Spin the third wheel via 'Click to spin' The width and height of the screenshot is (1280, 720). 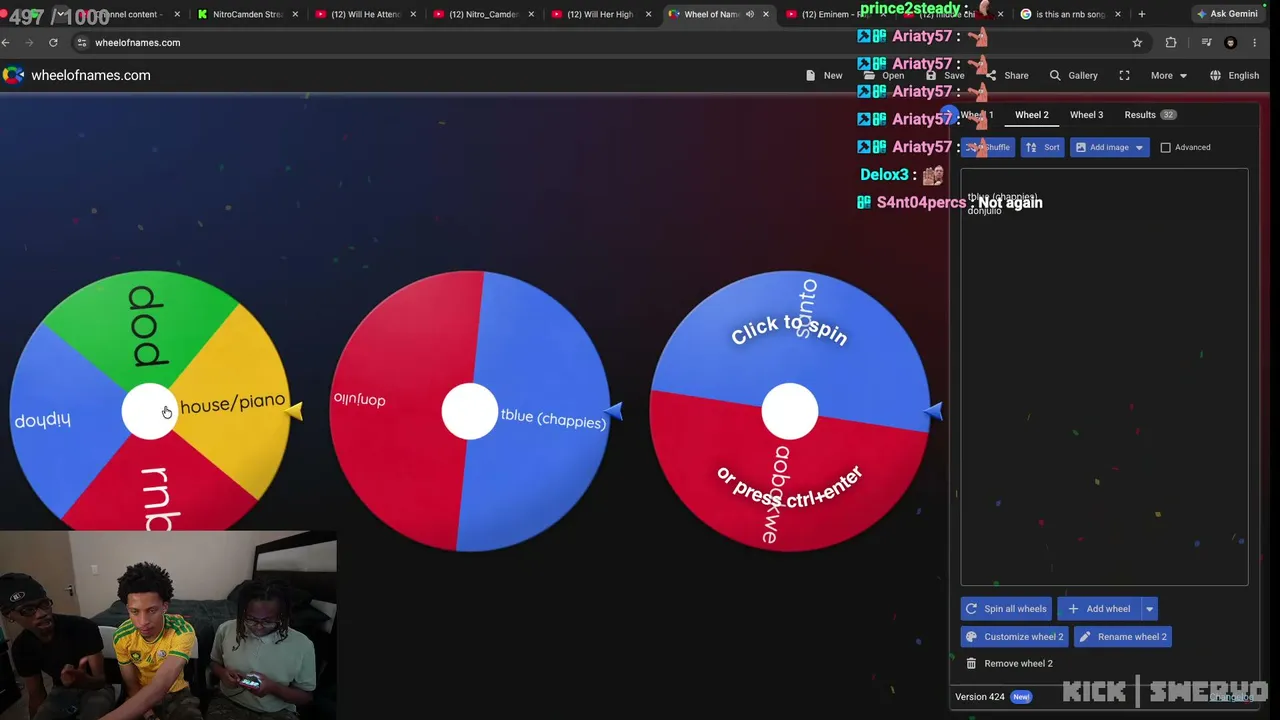(x=790, y=329)
